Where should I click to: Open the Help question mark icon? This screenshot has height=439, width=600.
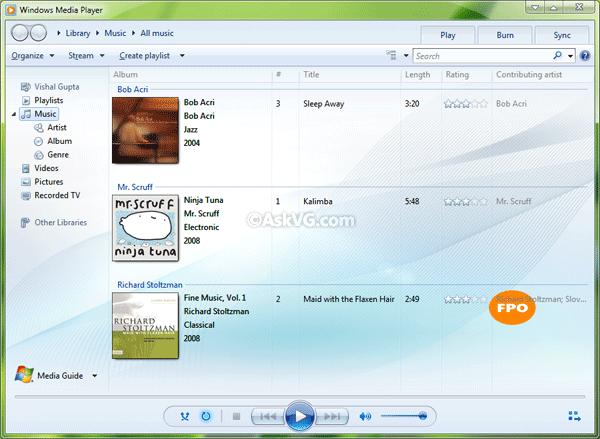tap(585, 56)
